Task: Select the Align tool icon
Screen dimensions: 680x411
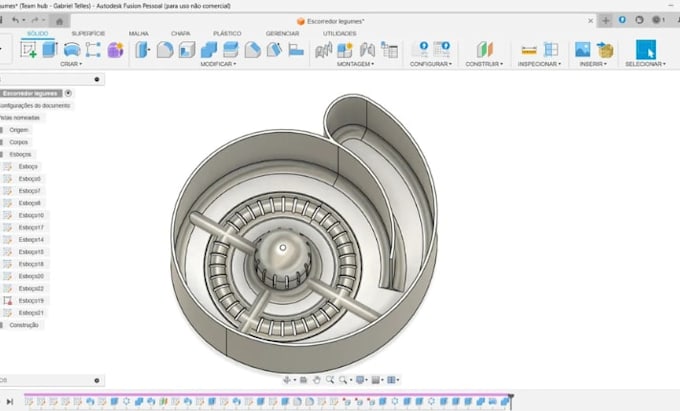Action: click(296, 49)
